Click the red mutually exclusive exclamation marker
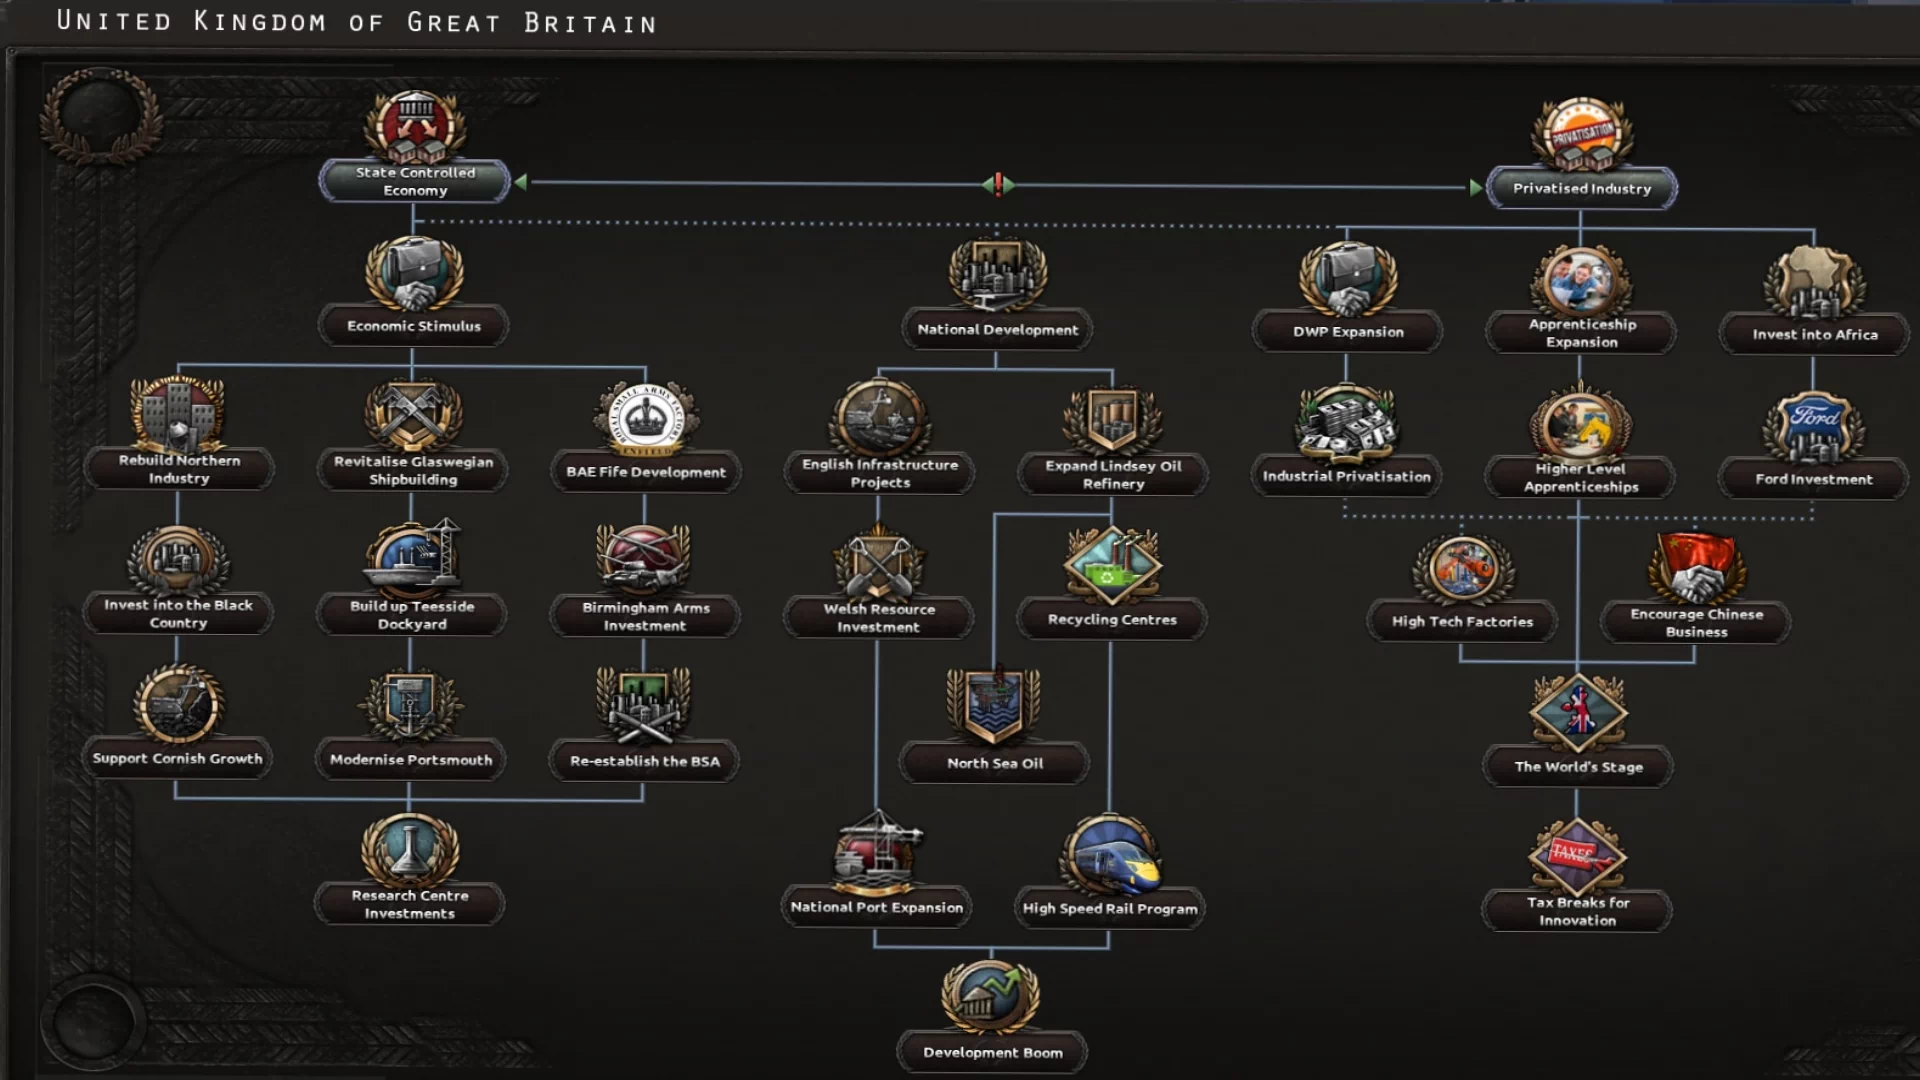The image size is (1920, 1080). (997, 185)
